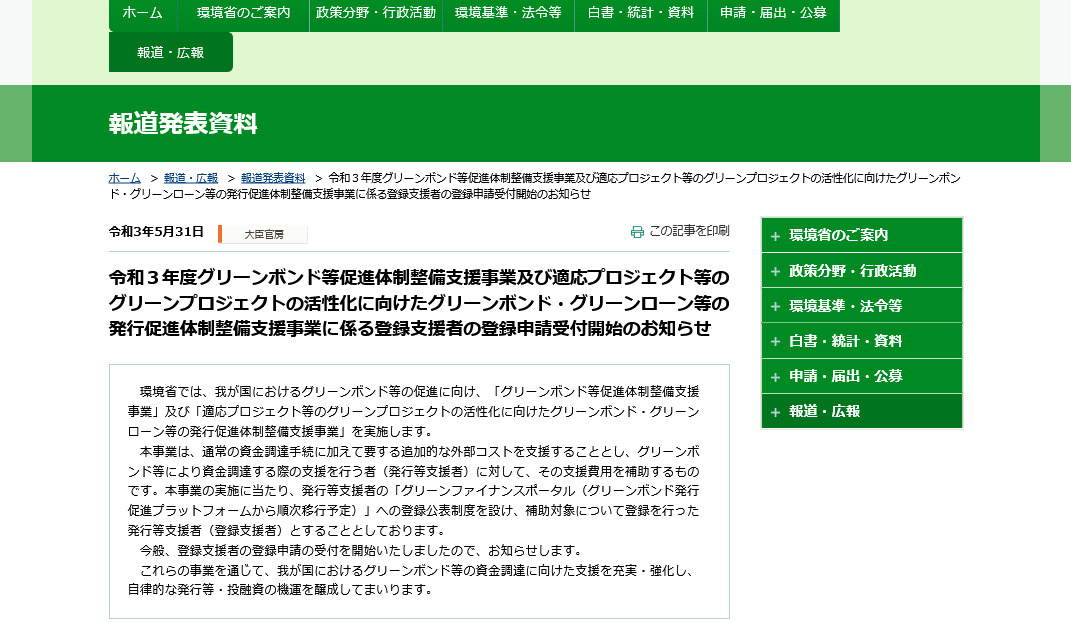Expand the 報道・広報 sidebar section
This screenshot has width=1071, height=622.
tap(861, 411)
